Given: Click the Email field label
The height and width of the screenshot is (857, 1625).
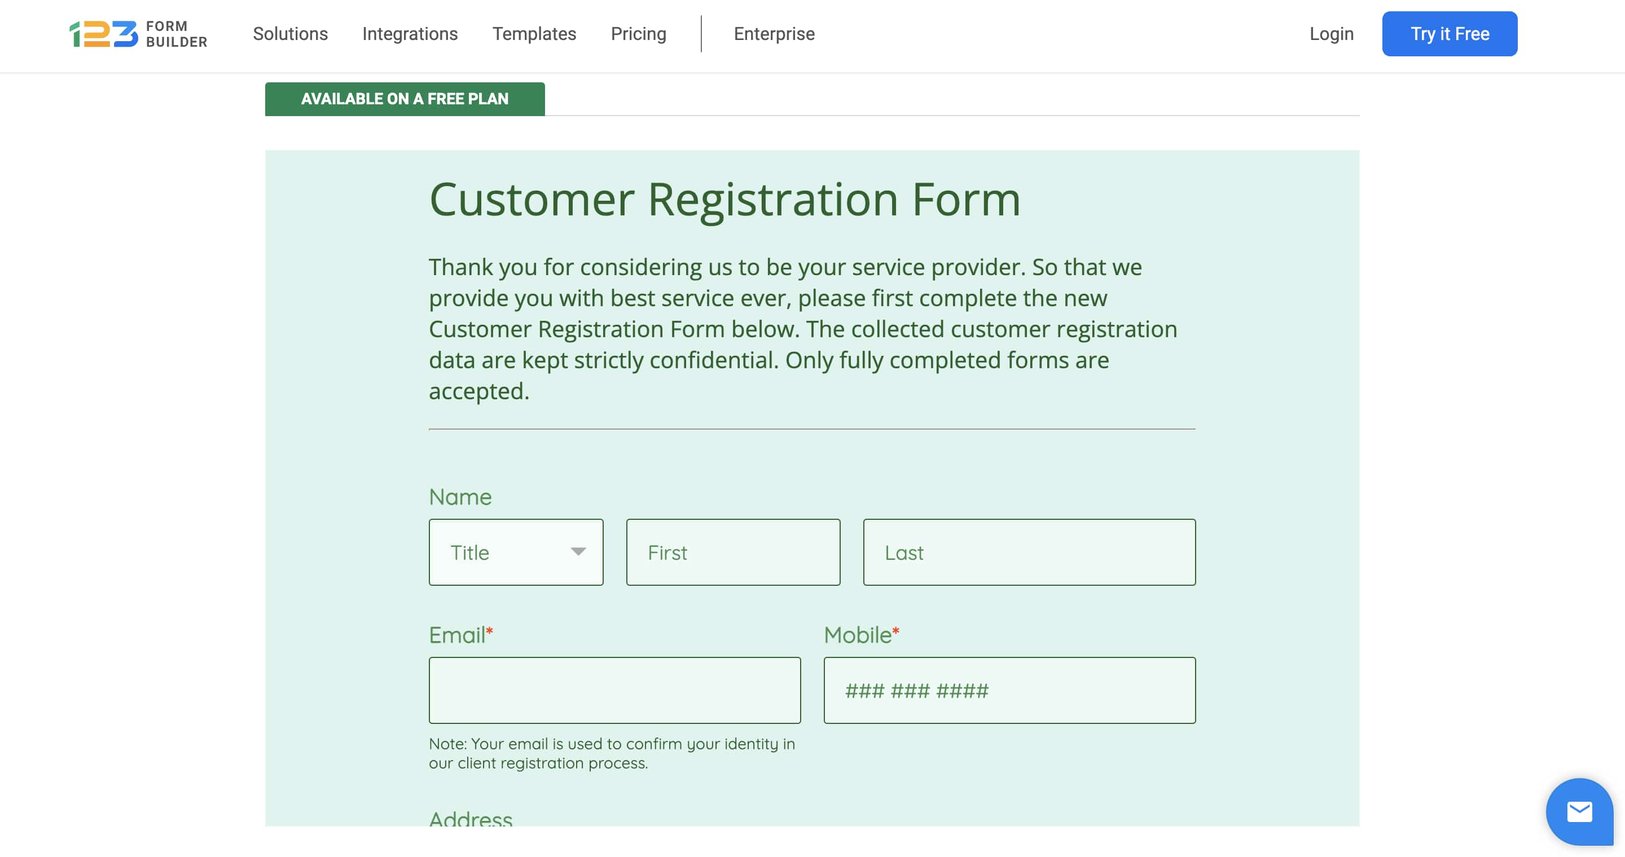Looking at the screenshot, I should point(457,635).
